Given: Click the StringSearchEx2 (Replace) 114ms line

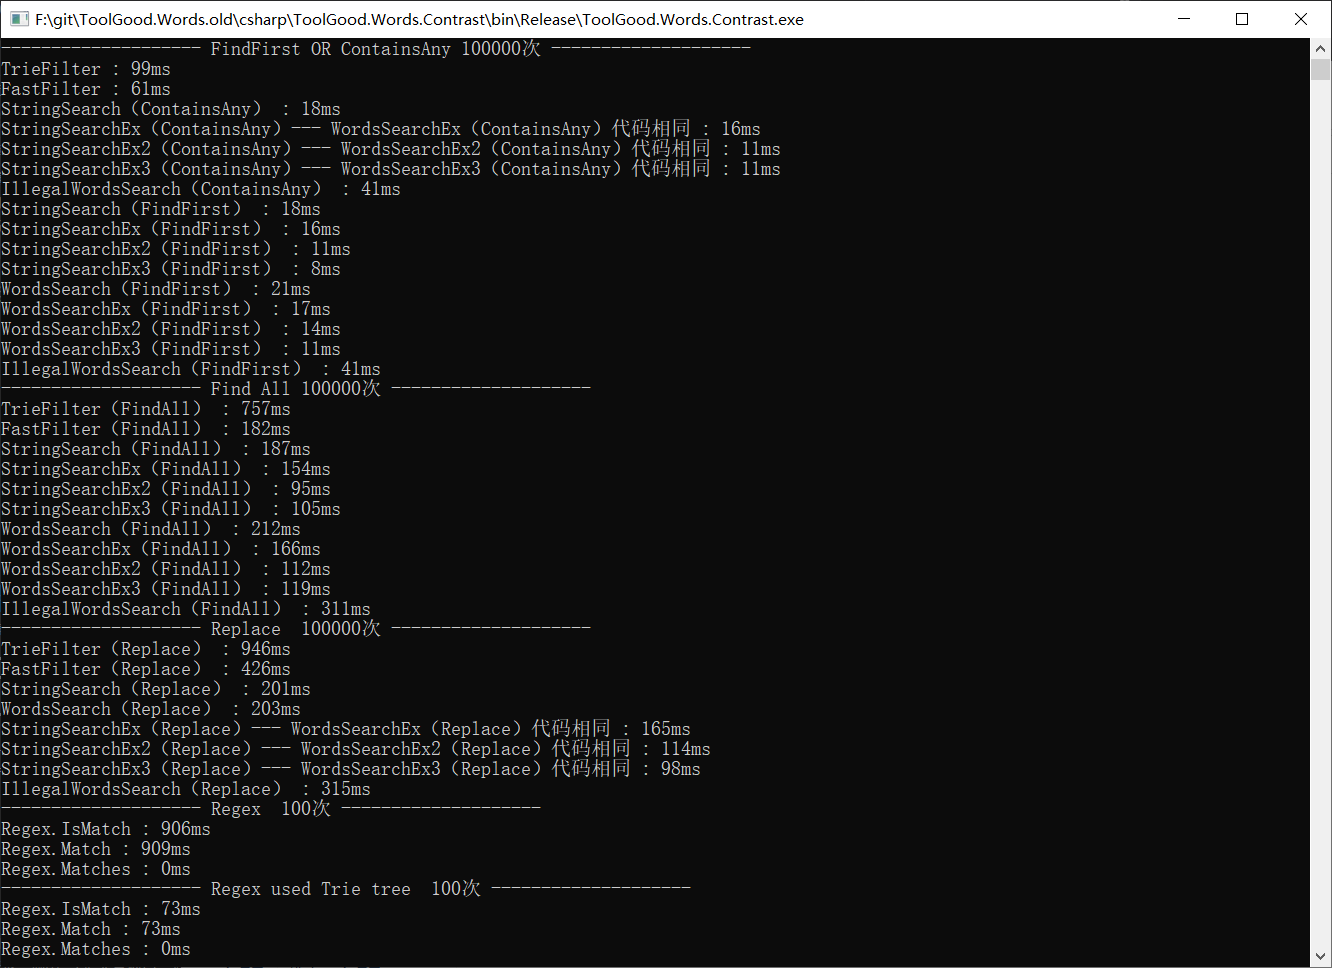Looking at the screenshot, I should pos(356,749).
